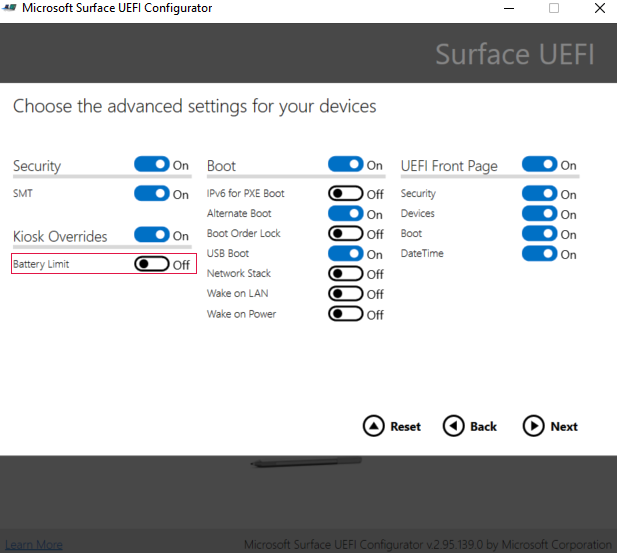Click the UEFI Front Page heading

(449, 166)
